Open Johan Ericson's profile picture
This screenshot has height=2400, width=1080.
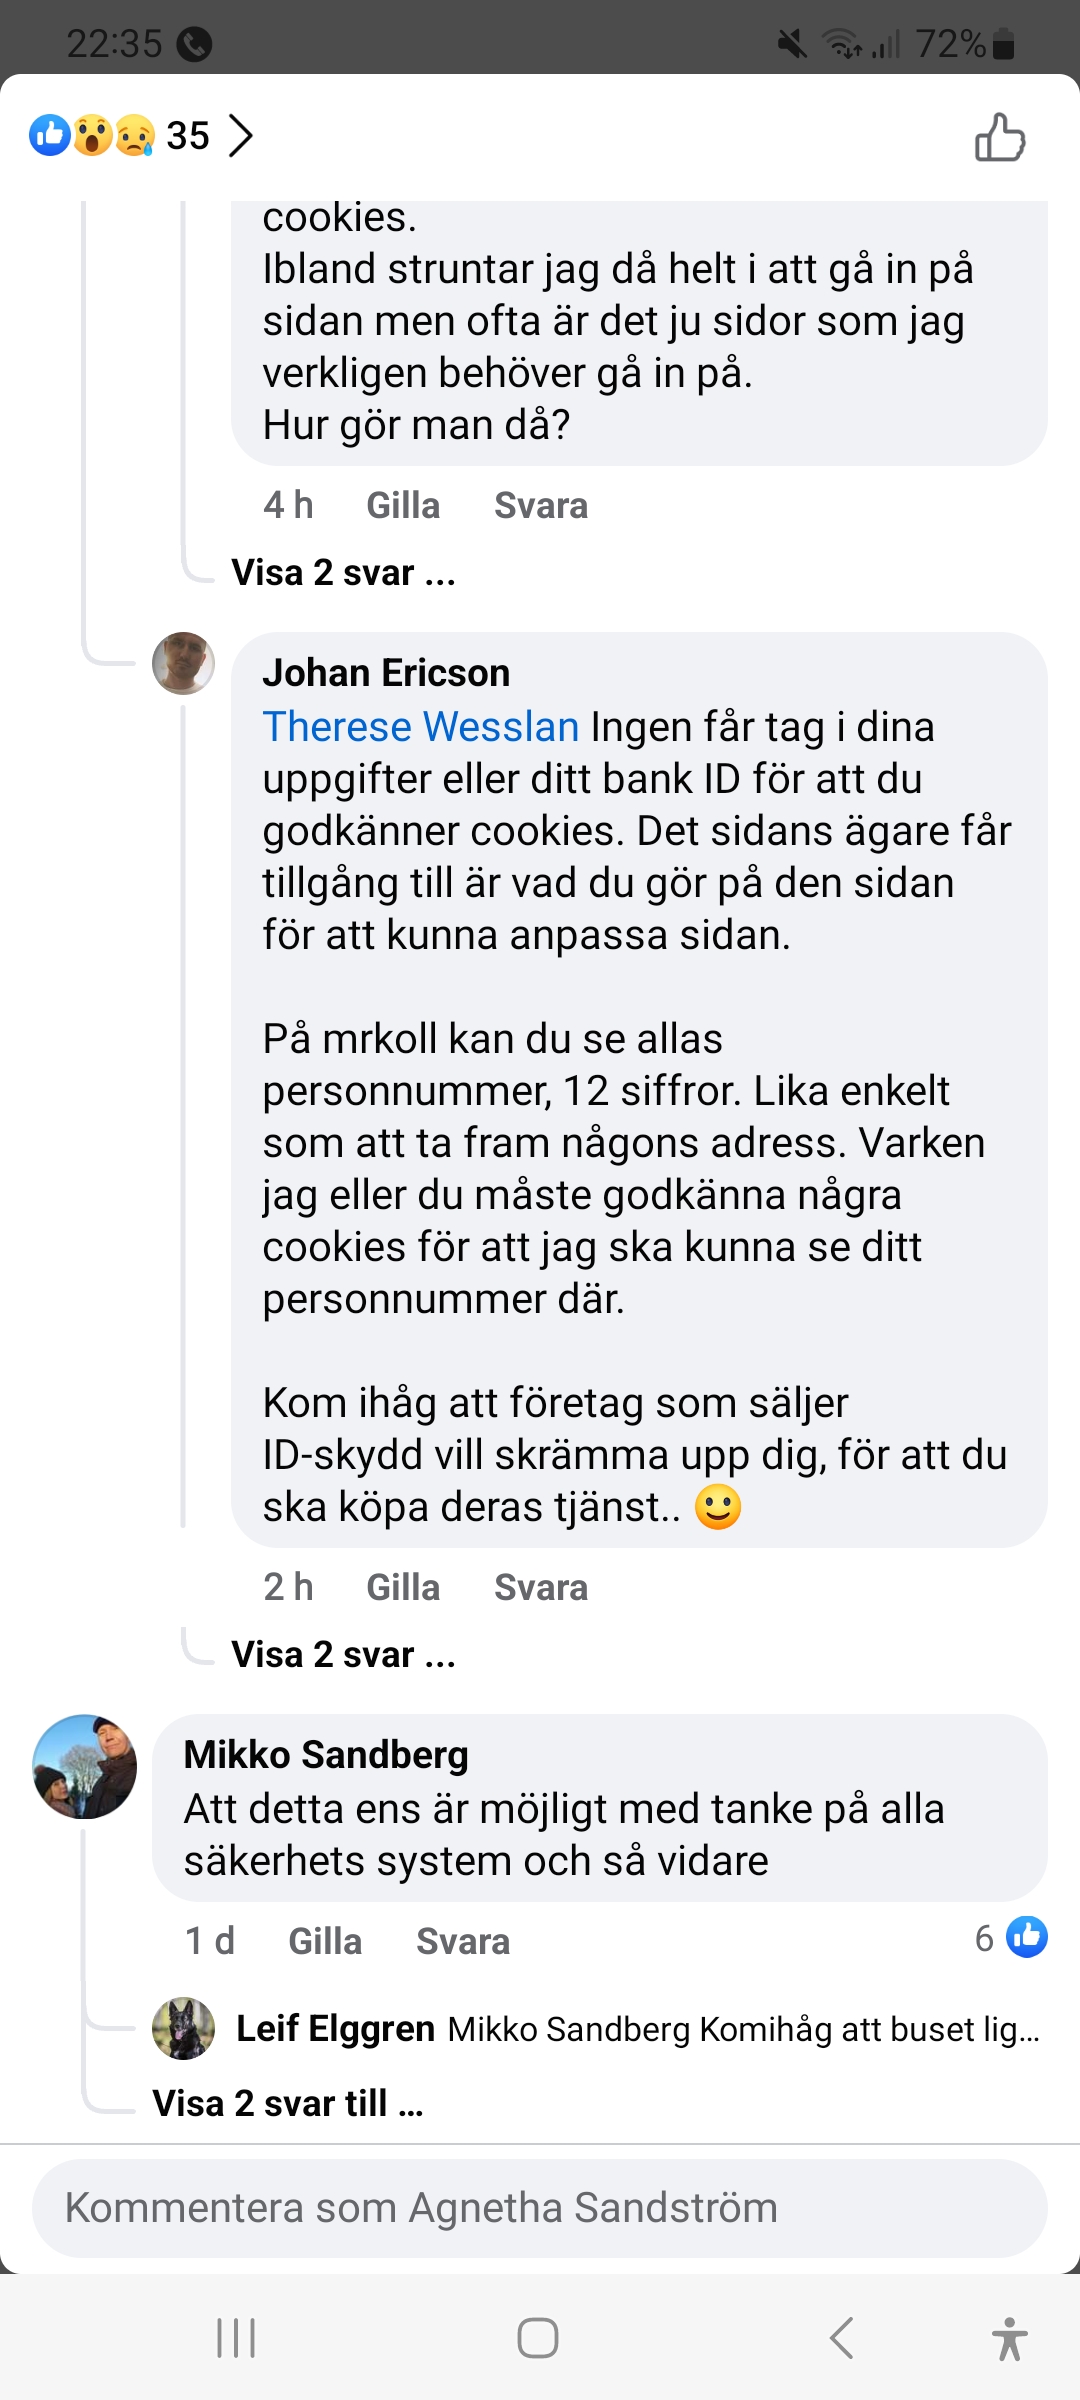point(183,663)
